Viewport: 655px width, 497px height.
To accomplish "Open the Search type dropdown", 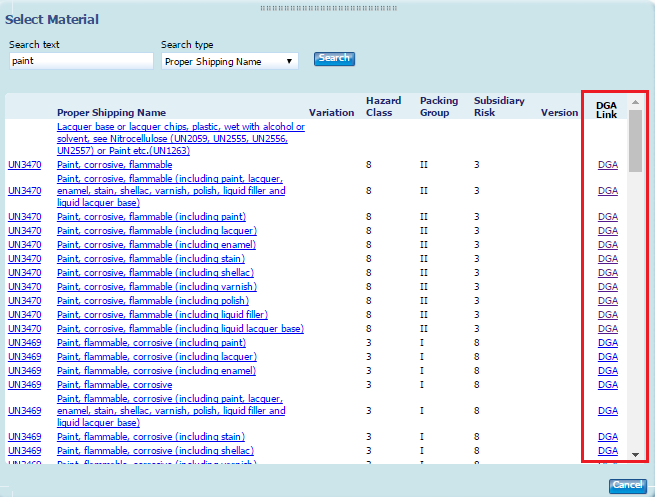I will 229,61.
